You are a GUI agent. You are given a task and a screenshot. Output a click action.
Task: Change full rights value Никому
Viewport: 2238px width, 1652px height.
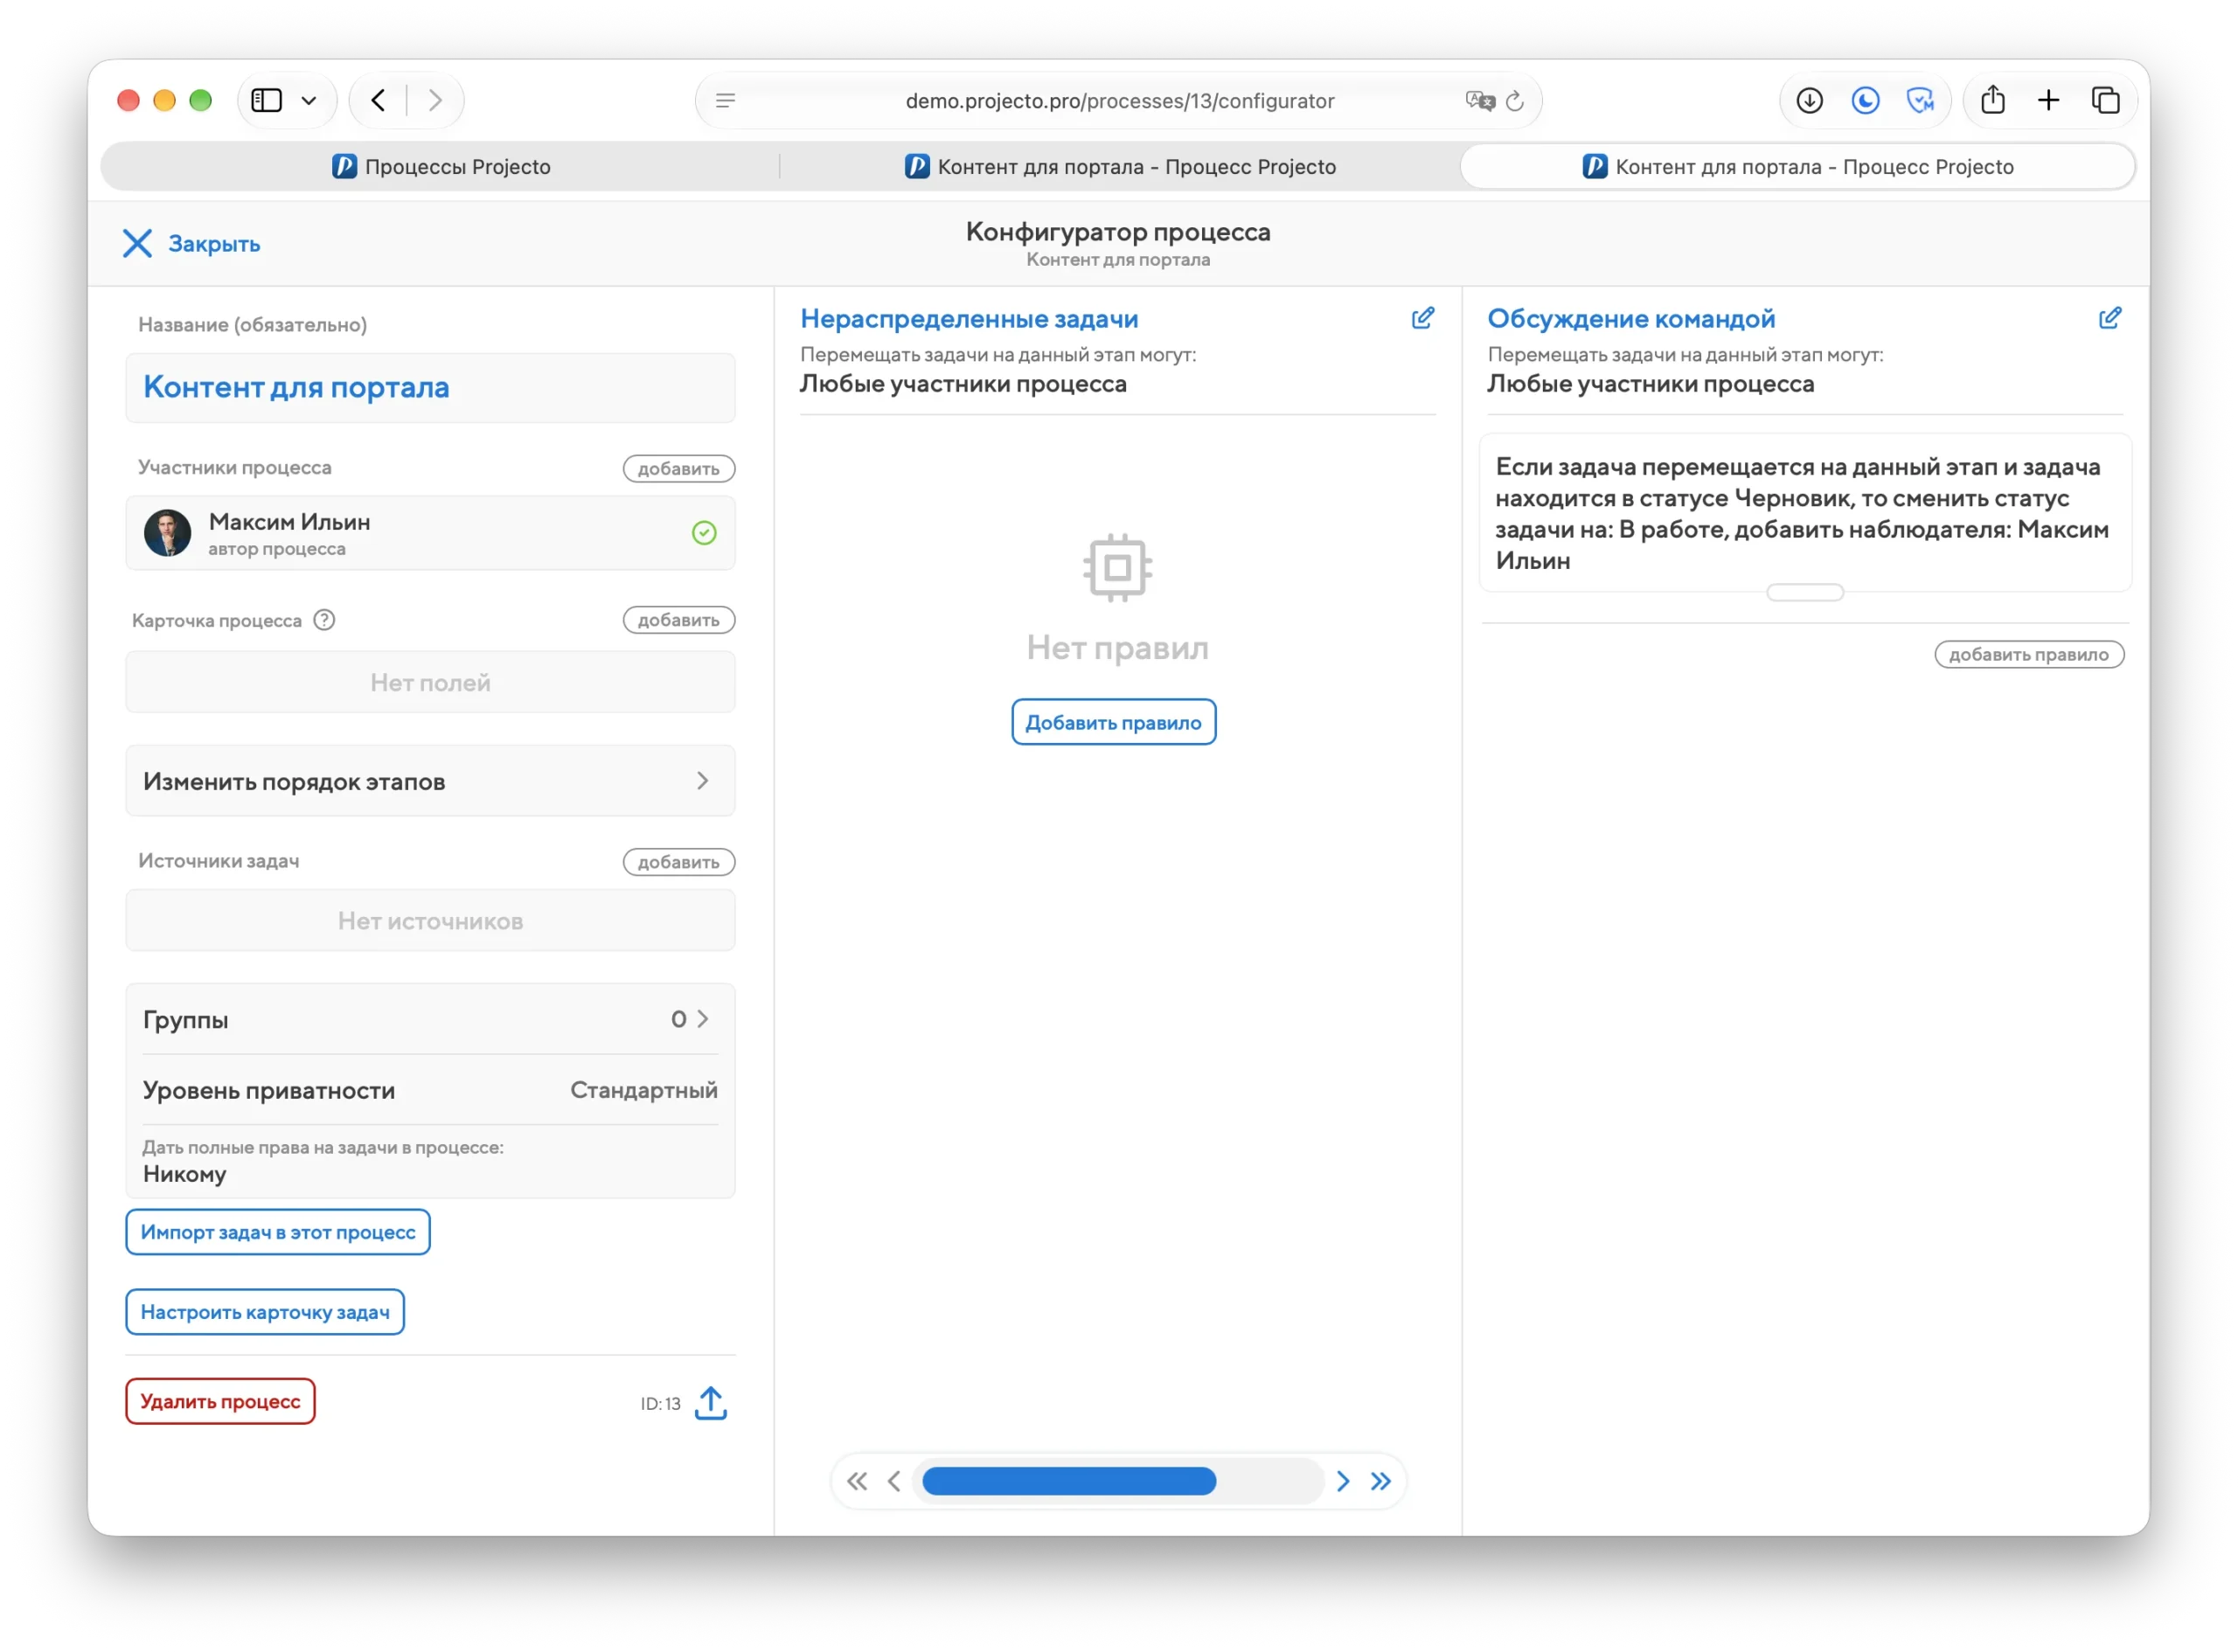click(x=185, y=1174)
